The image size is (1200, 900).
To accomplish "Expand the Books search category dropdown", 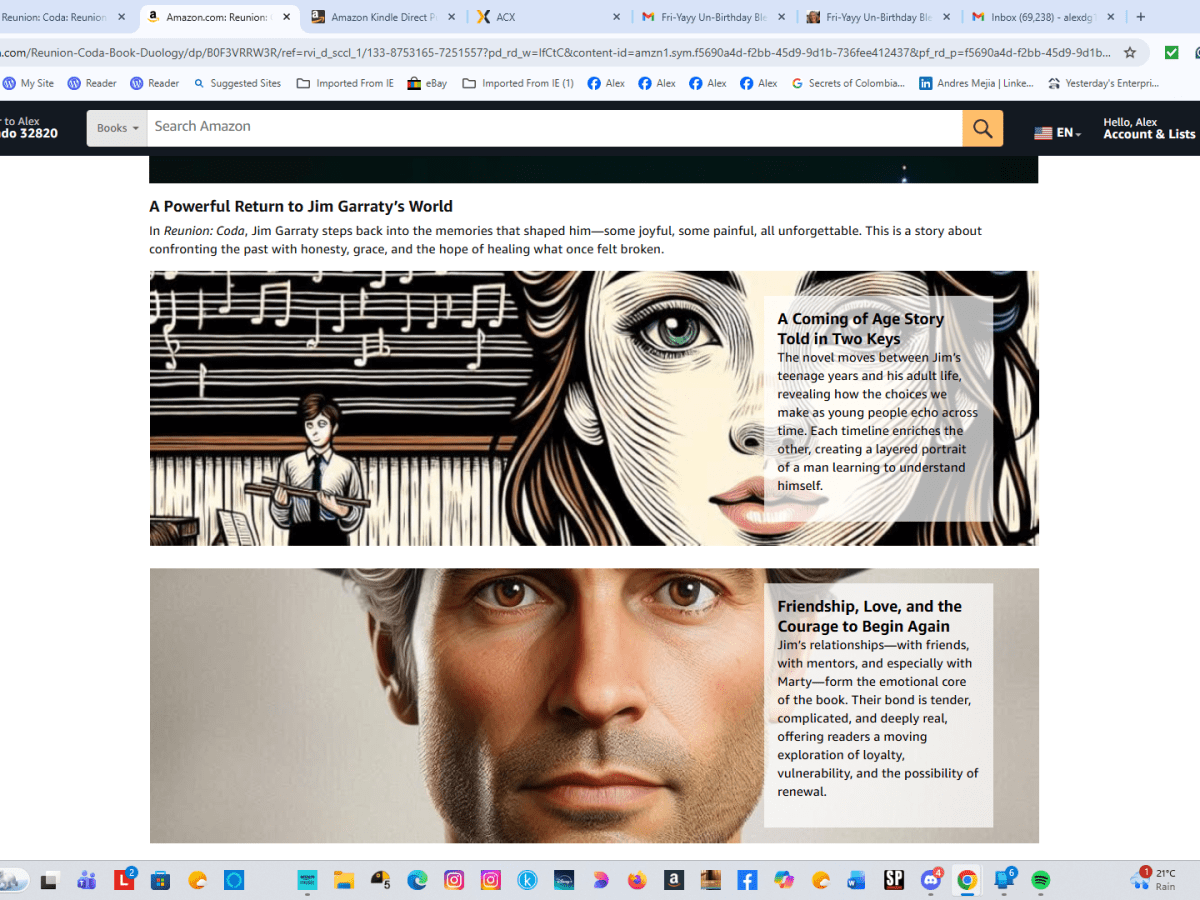I will (x=117, y=128).
